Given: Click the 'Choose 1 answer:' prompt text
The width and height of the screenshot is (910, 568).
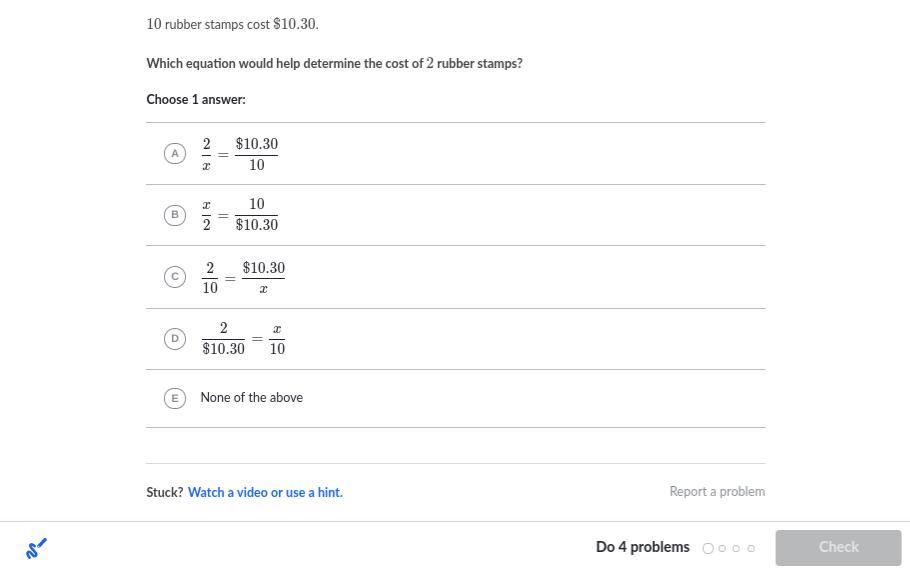Looking at the screenshot, I should point(196,100).
